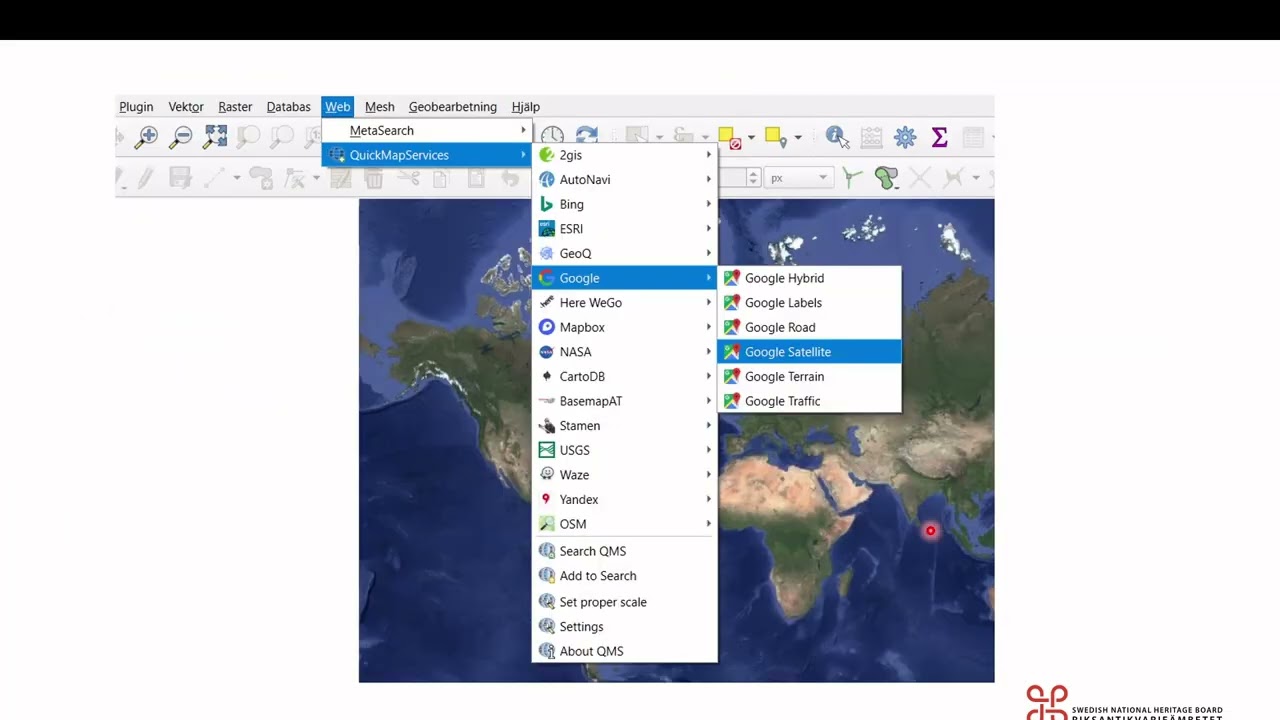The width and height of the screenshot is (1280, 720).
Task: Open QuickMapServices Settings entry
Action: point(624,627)
